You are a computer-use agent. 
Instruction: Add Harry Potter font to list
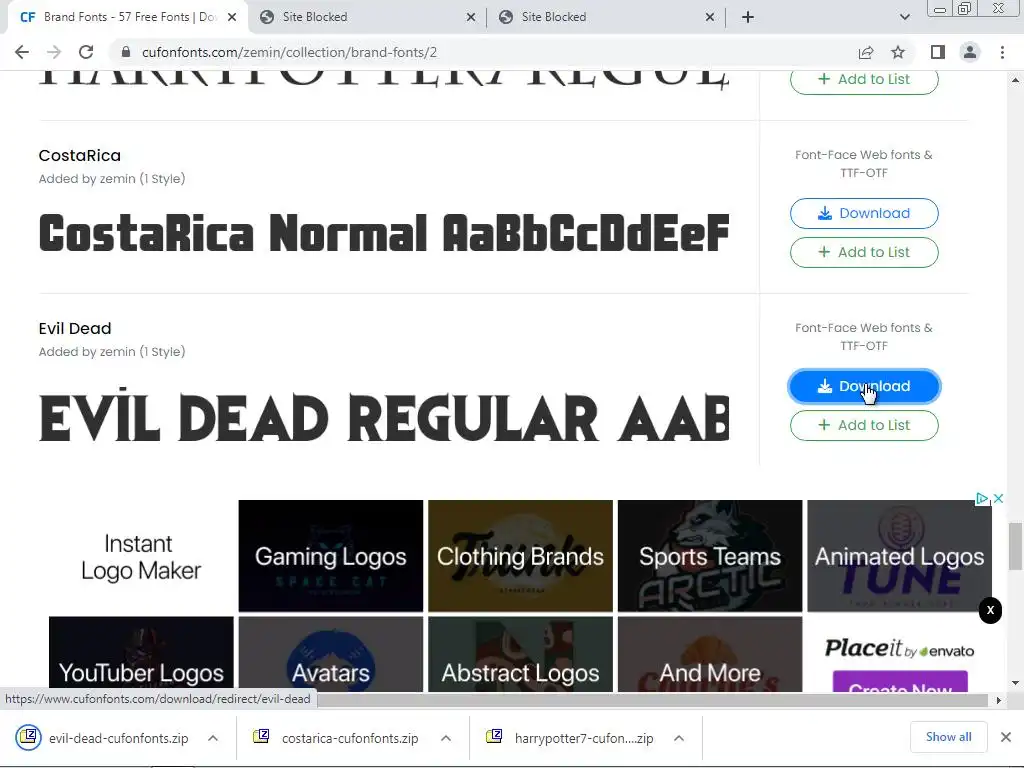click(864, 80)
